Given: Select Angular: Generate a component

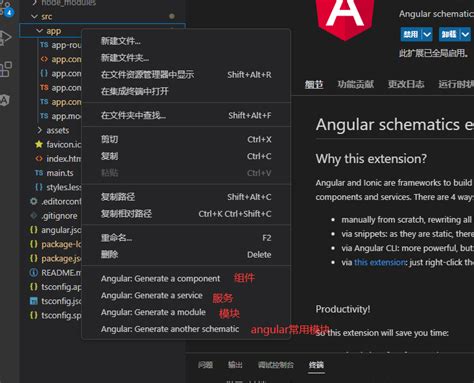Looking at the screenshot, I should (x=186, y=278).
